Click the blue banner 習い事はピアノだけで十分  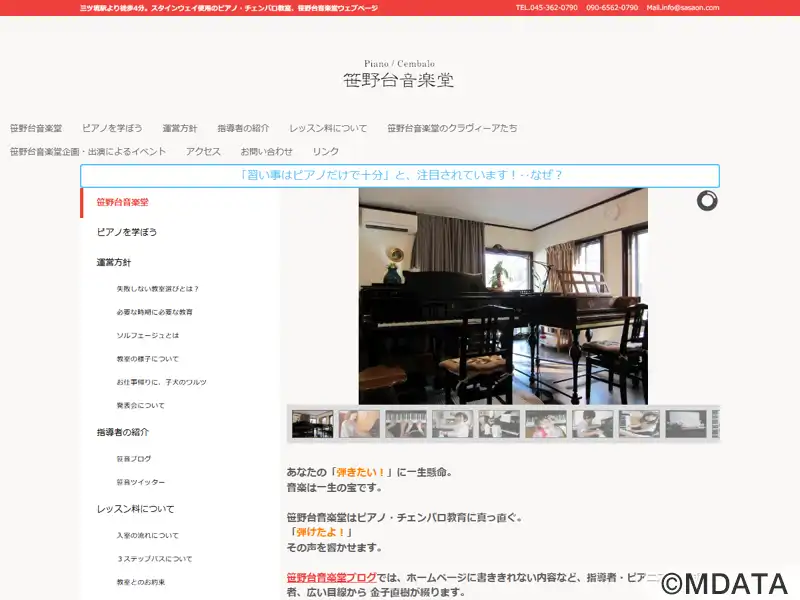400,176
